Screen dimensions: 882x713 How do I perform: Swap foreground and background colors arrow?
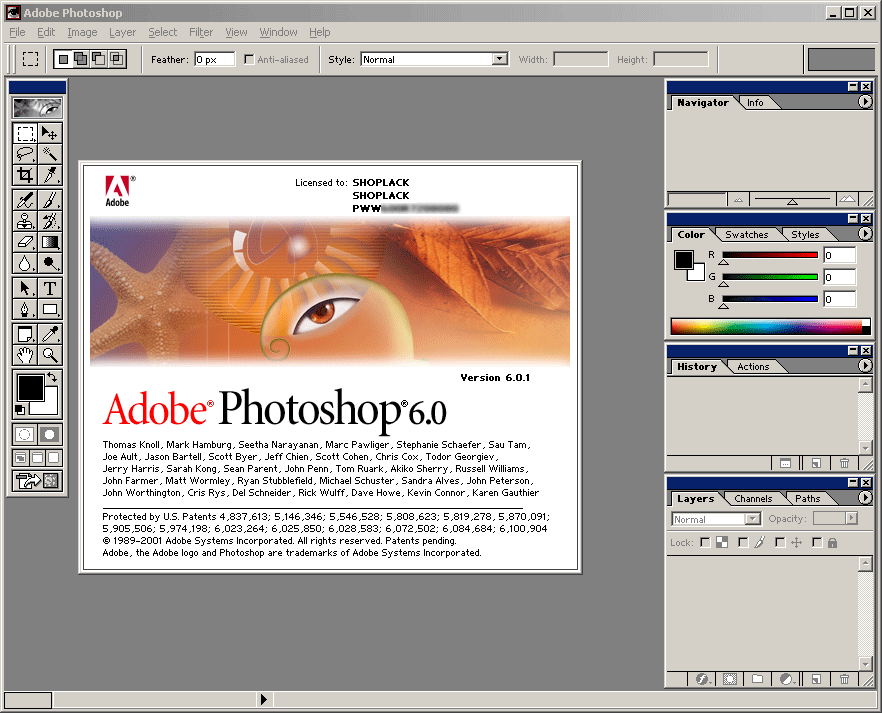[x=52, y=377]
